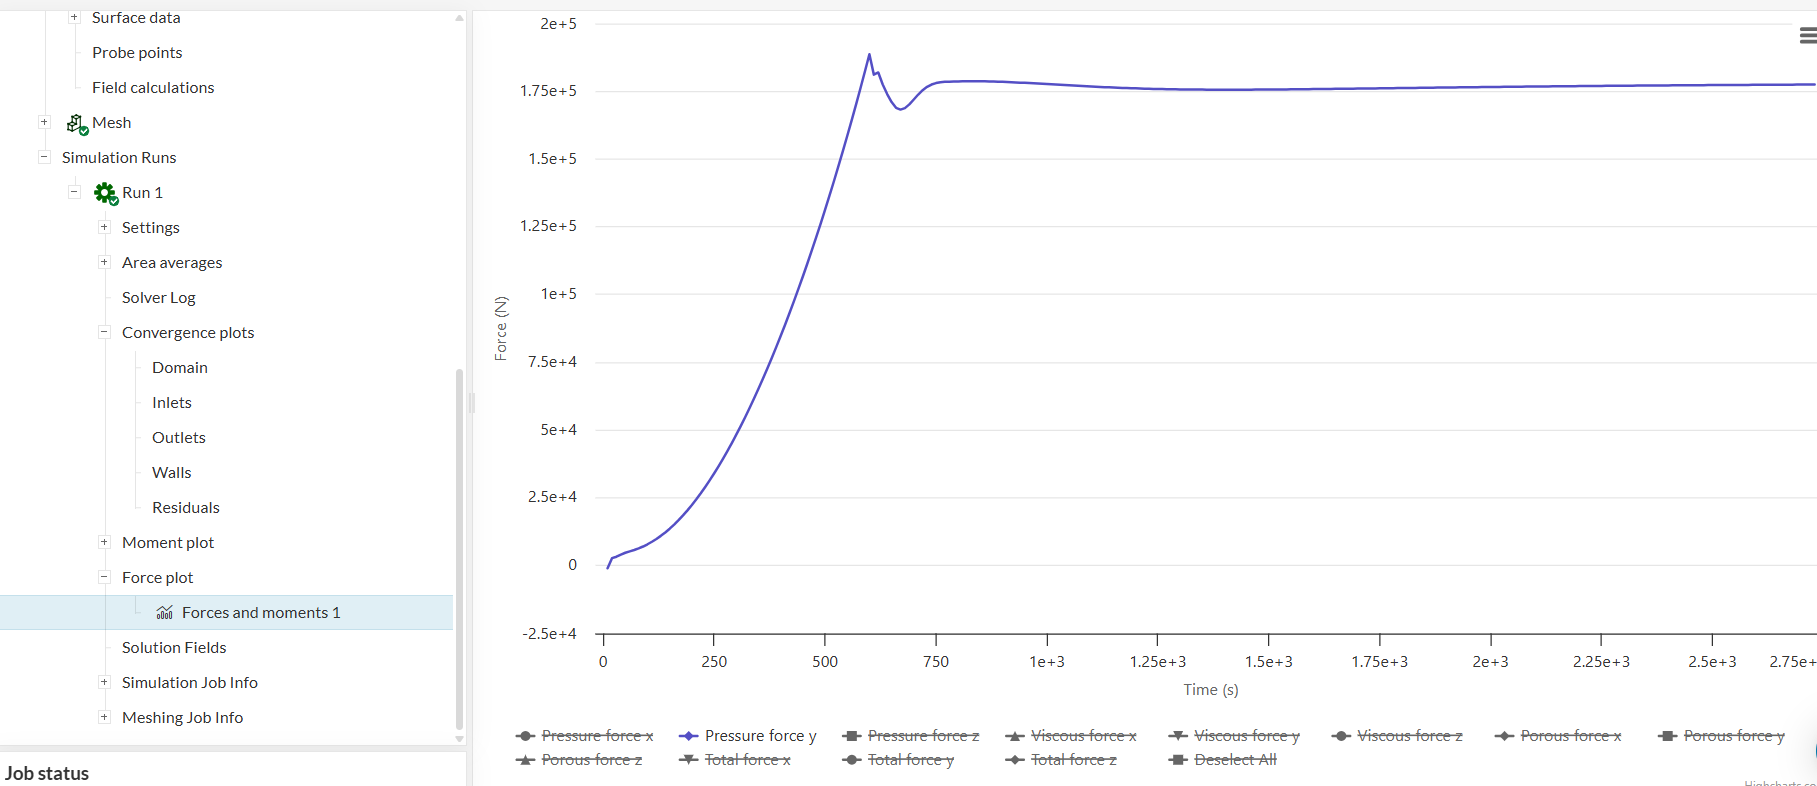Open the Solver Log item
The image size is (1817, 786).
(159, 298)
